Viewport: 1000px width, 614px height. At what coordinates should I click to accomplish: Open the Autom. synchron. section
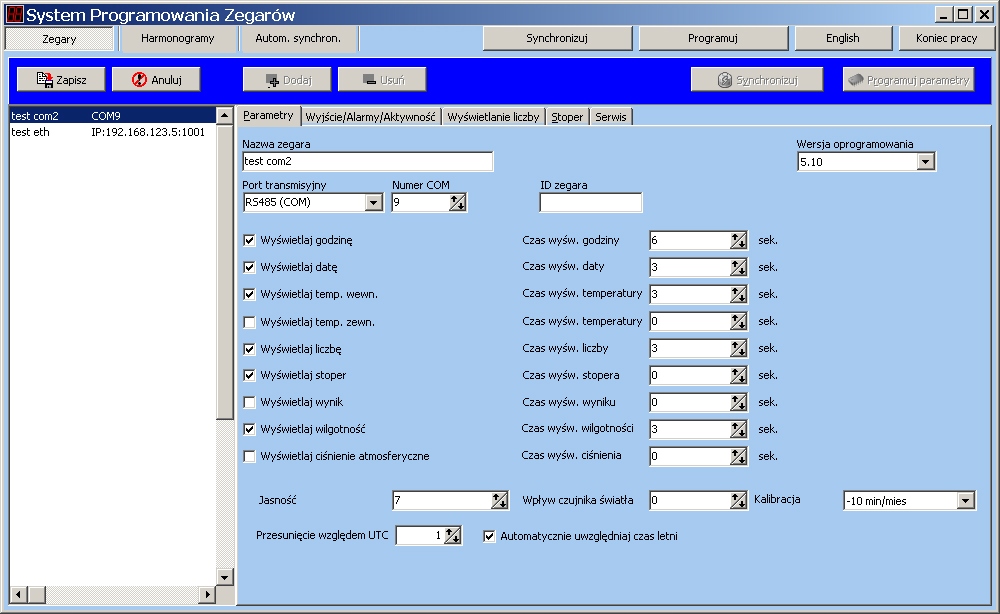pos(298,38)
